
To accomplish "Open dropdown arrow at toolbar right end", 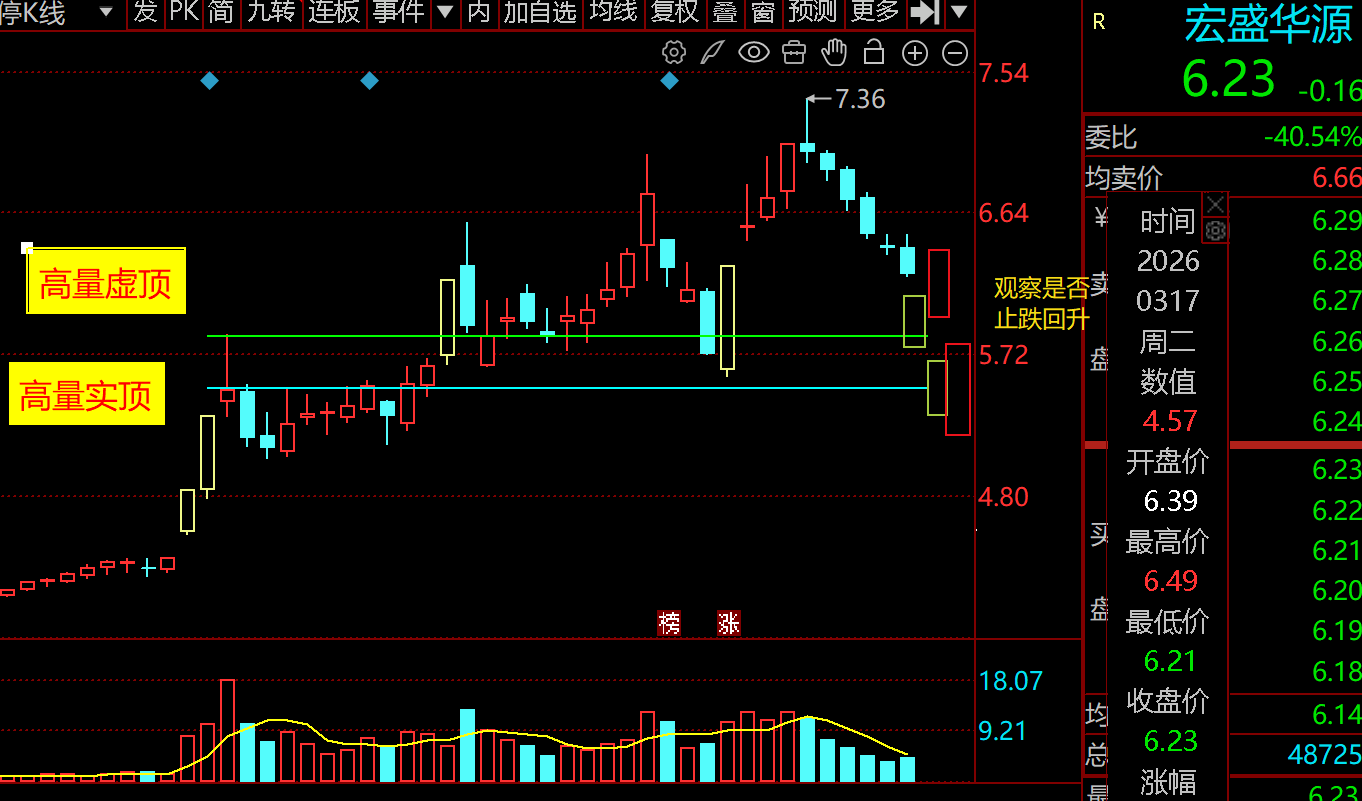I will tap(959, 13).
